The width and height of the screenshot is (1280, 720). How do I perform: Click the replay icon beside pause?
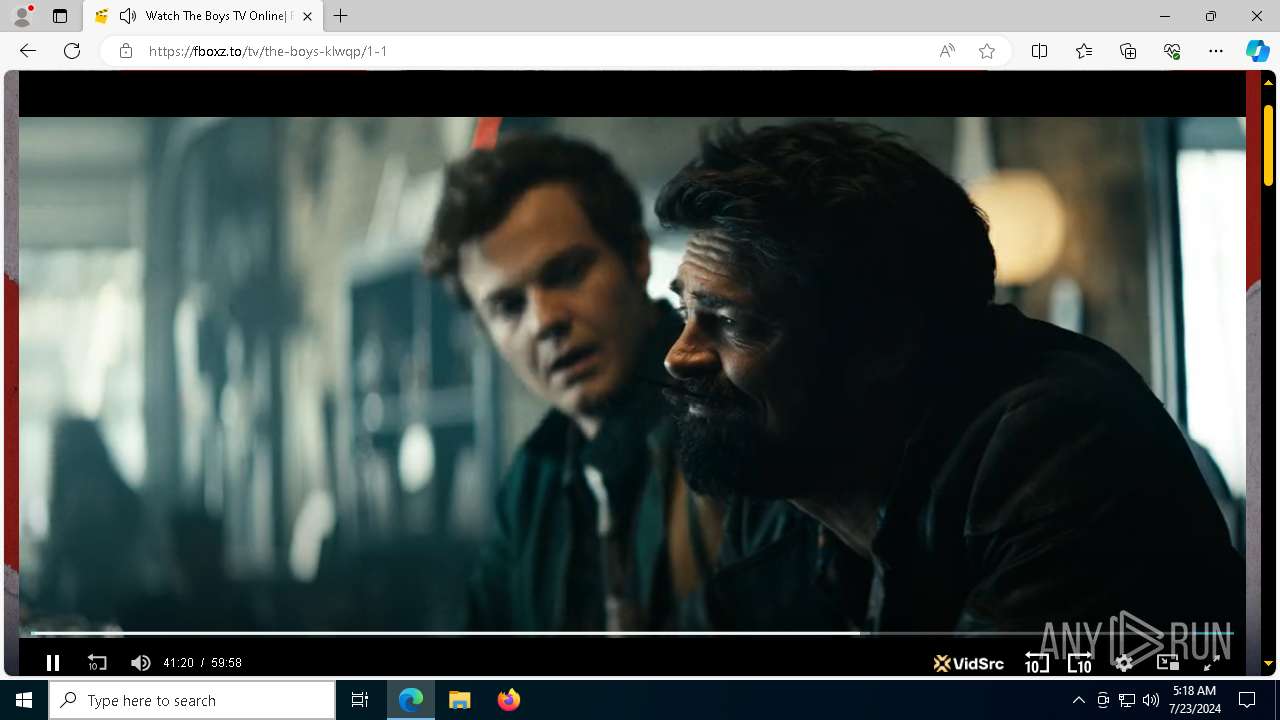(x=97, y=662)
